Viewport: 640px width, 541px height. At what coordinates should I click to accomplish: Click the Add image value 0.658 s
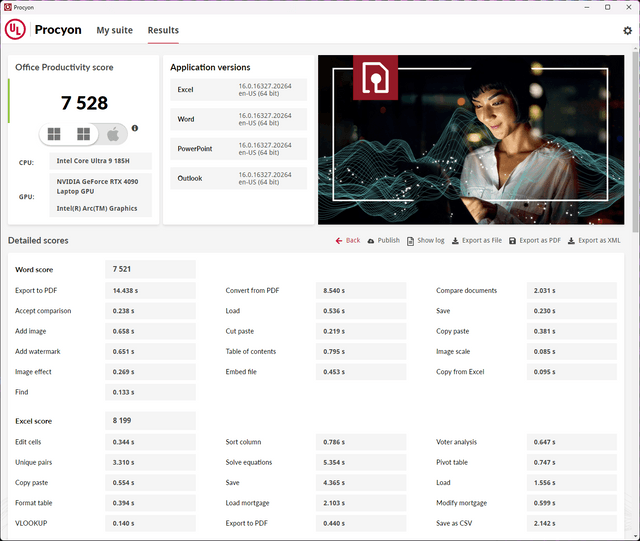(x=150, y=331)
